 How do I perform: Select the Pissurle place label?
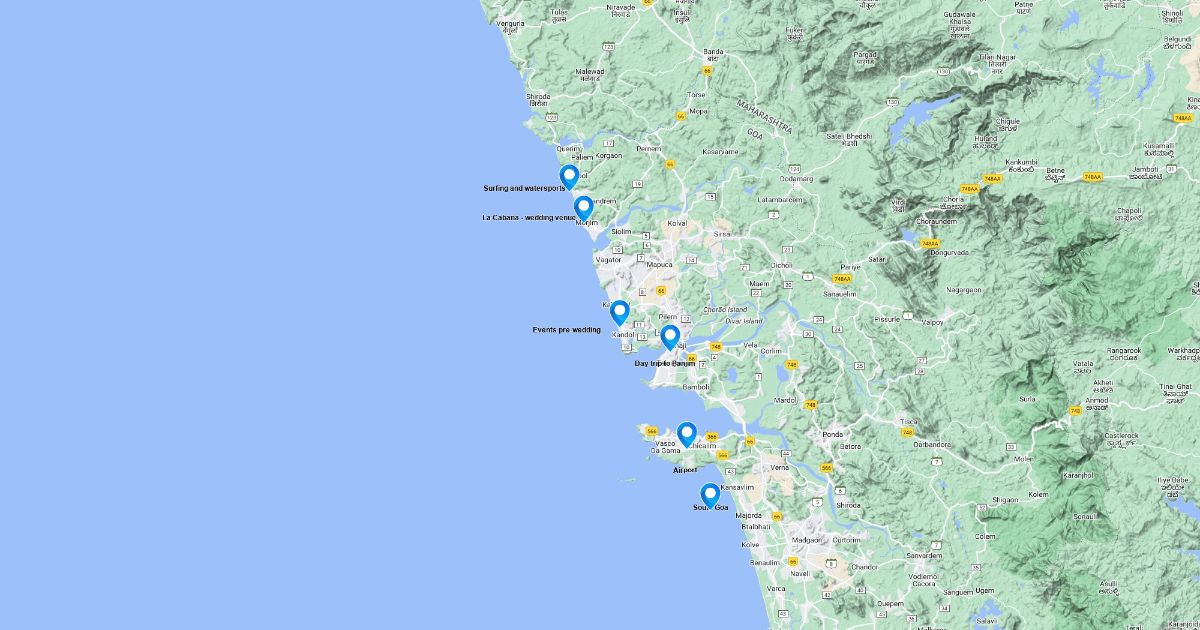pyautogui.click(x=887, y=319)
